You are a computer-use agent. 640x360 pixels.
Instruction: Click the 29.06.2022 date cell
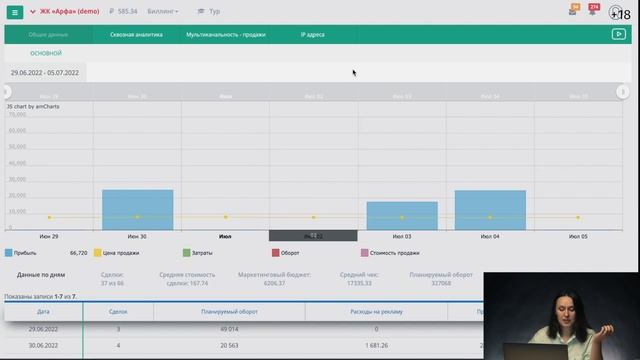coord(43,329)
